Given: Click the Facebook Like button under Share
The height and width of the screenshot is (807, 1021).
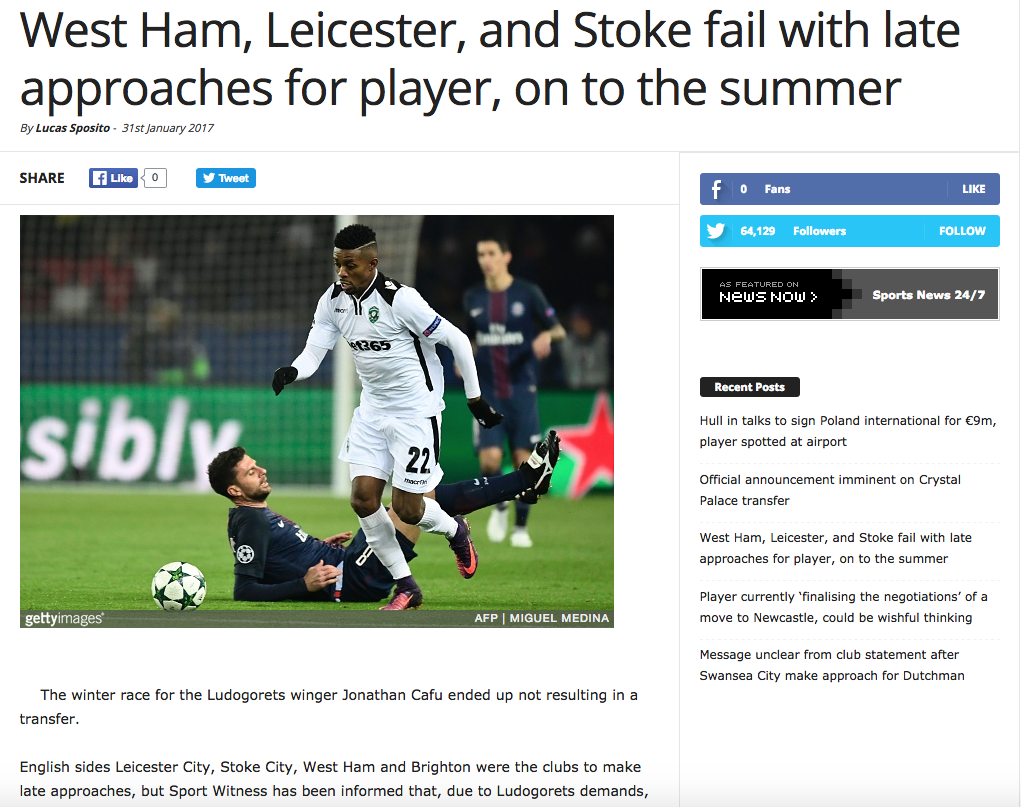Looking at the screenshot, I should (113, 178).
